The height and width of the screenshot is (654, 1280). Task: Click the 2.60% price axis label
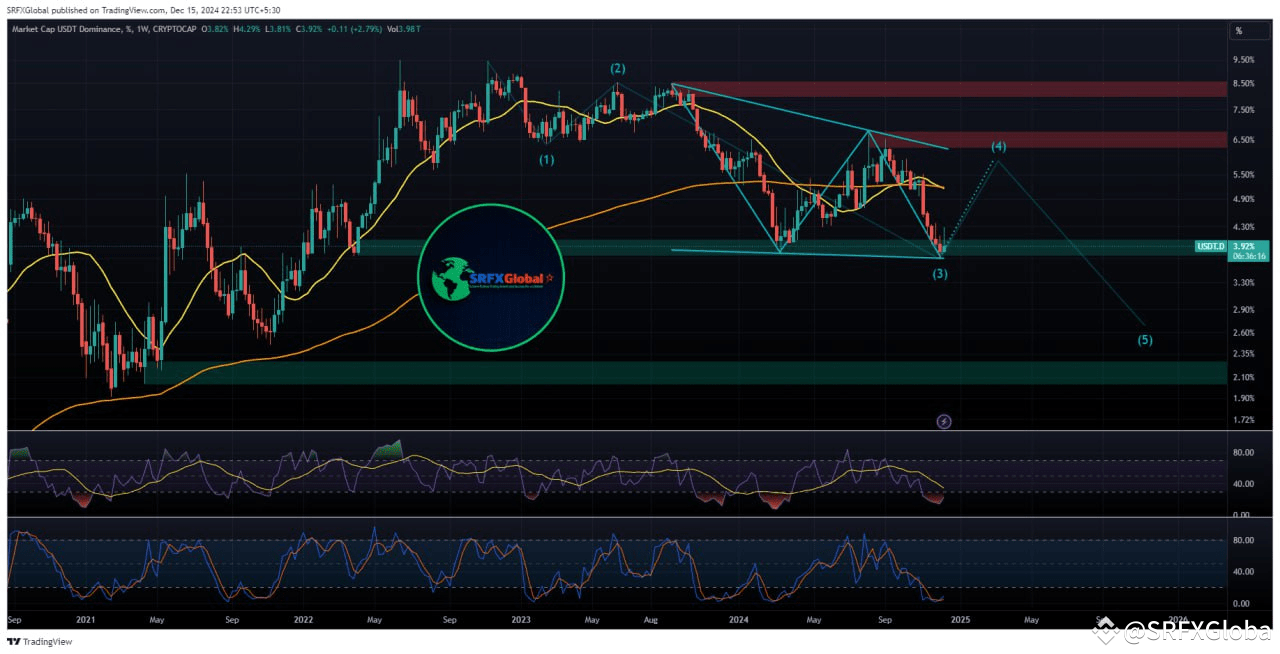click(x=1244, y=332)
